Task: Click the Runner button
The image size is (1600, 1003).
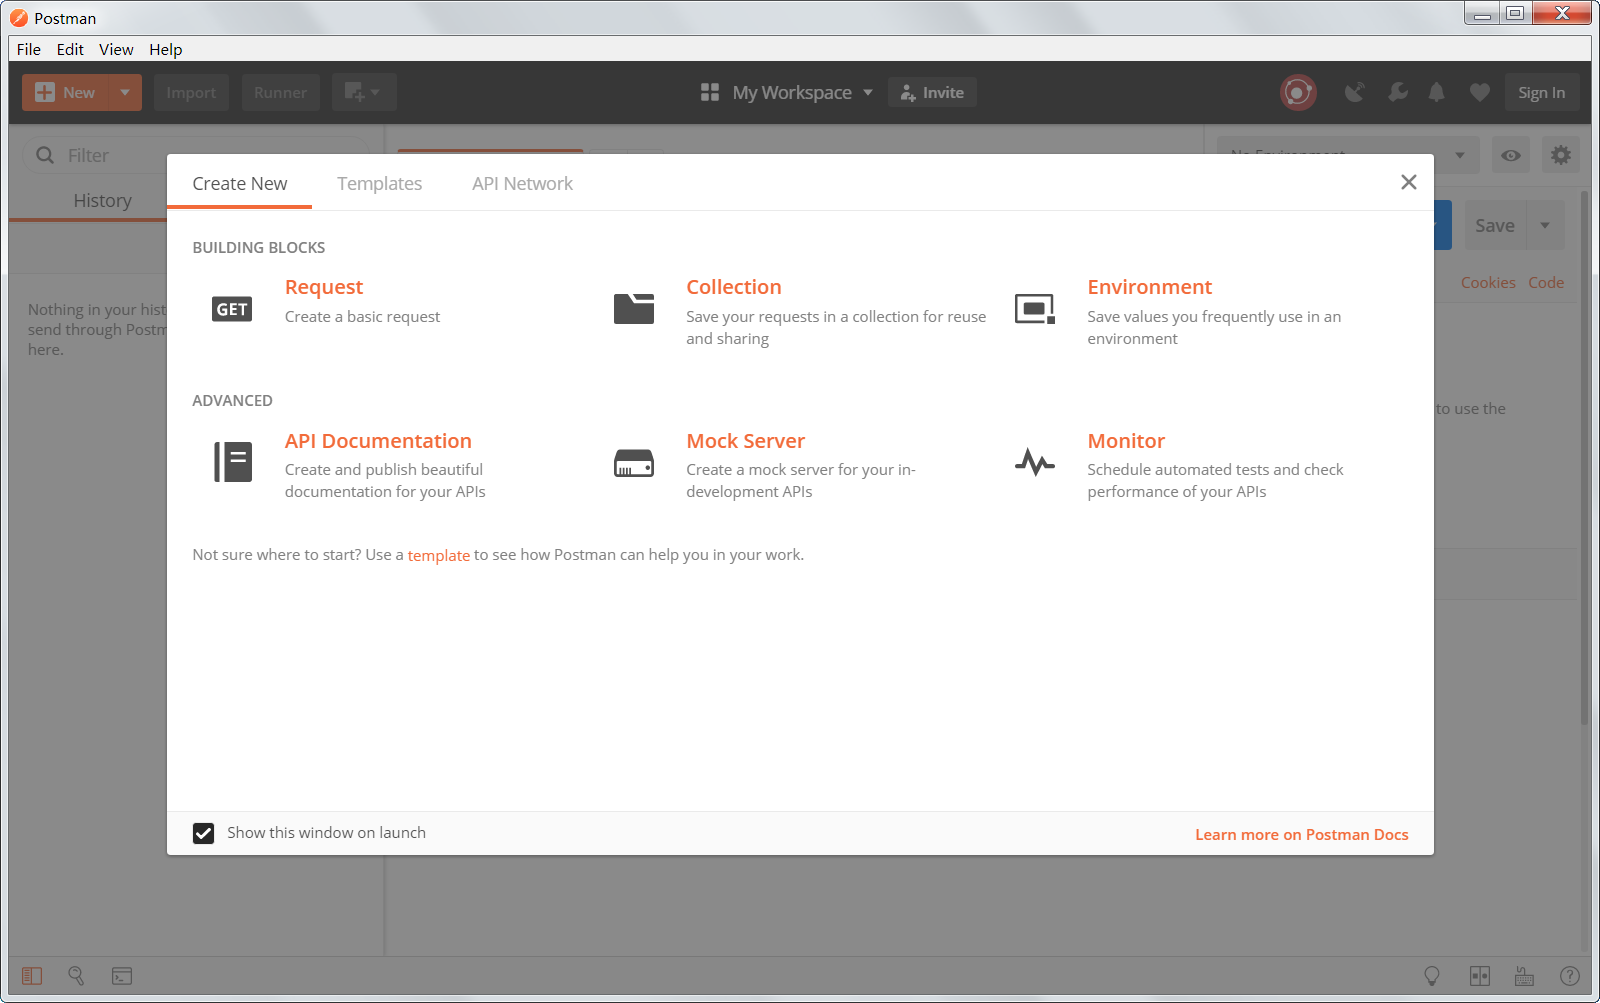Action: 281,93
